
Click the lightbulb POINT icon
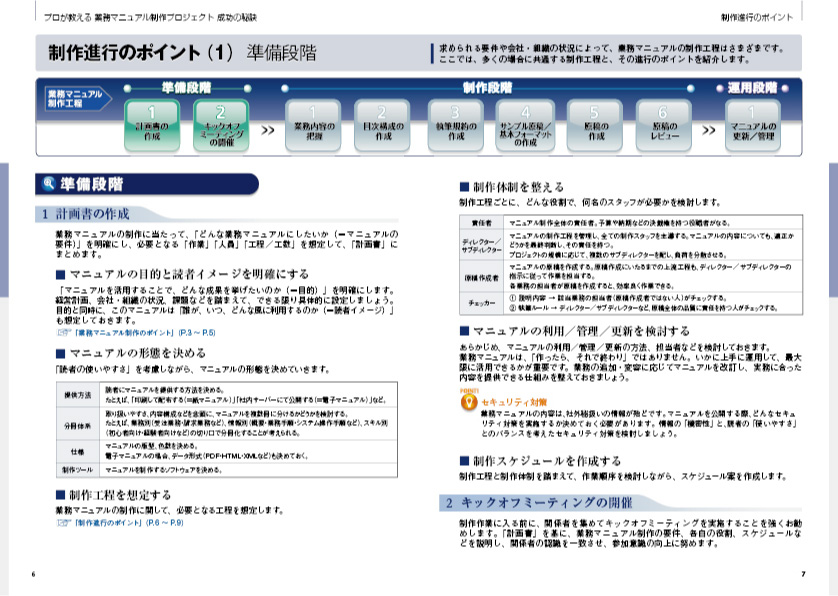click(x=469, y=399)
